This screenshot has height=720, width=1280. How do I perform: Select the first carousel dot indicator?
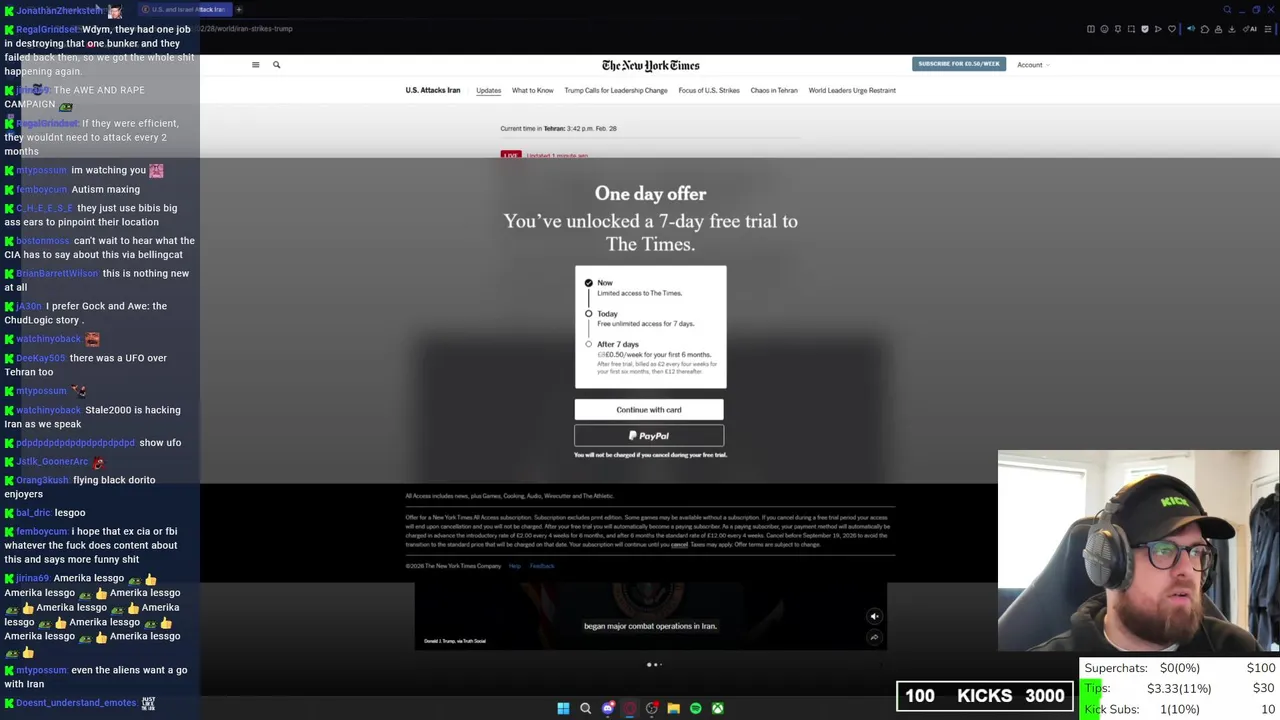[x=649, y=664]
